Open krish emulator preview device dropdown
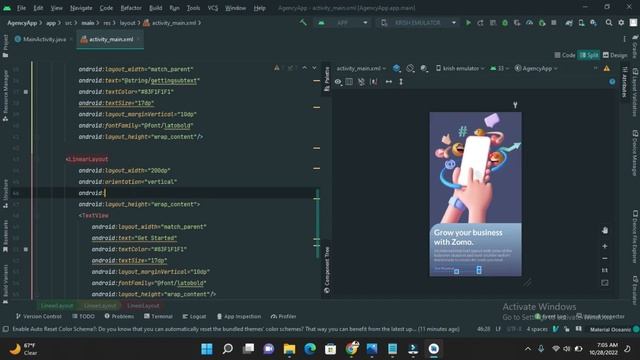Screen dimensions: 640x360 [460, 68]
